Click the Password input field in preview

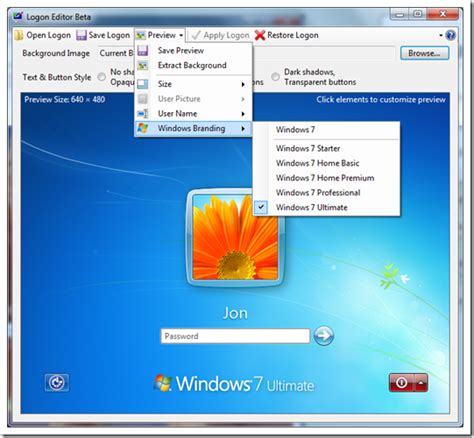coord(235,336)
